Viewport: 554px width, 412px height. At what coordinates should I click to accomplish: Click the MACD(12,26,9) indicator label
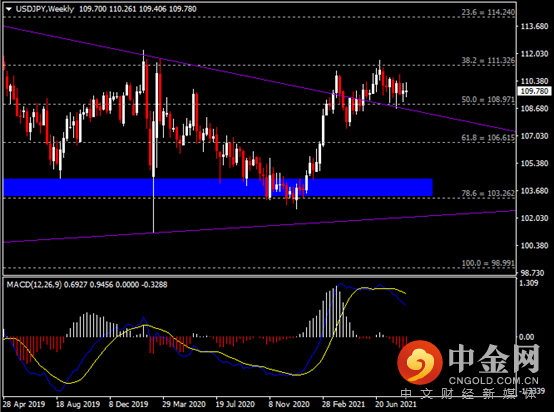pos(34,285)
